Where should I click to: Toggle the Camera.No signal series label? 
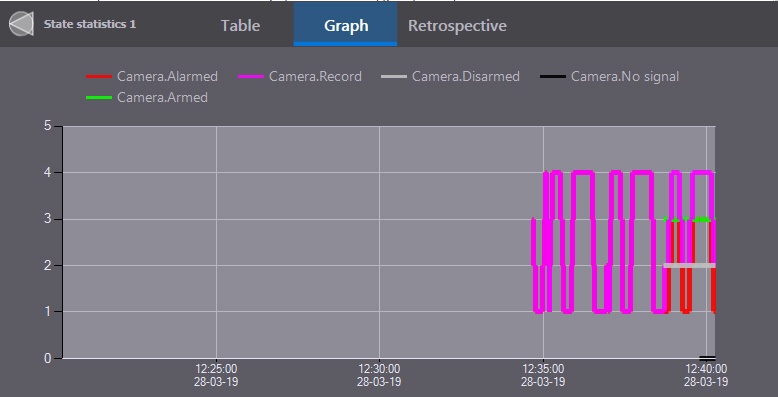coord(625,76)
